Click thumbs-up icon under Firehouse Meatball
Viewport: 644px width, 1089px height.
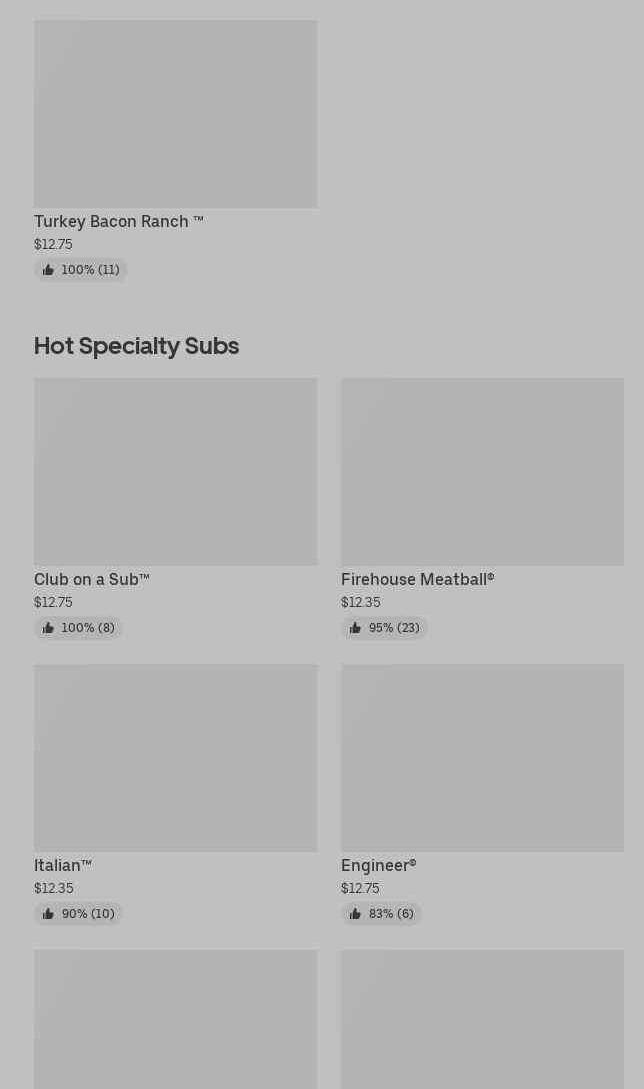(355, 628)
